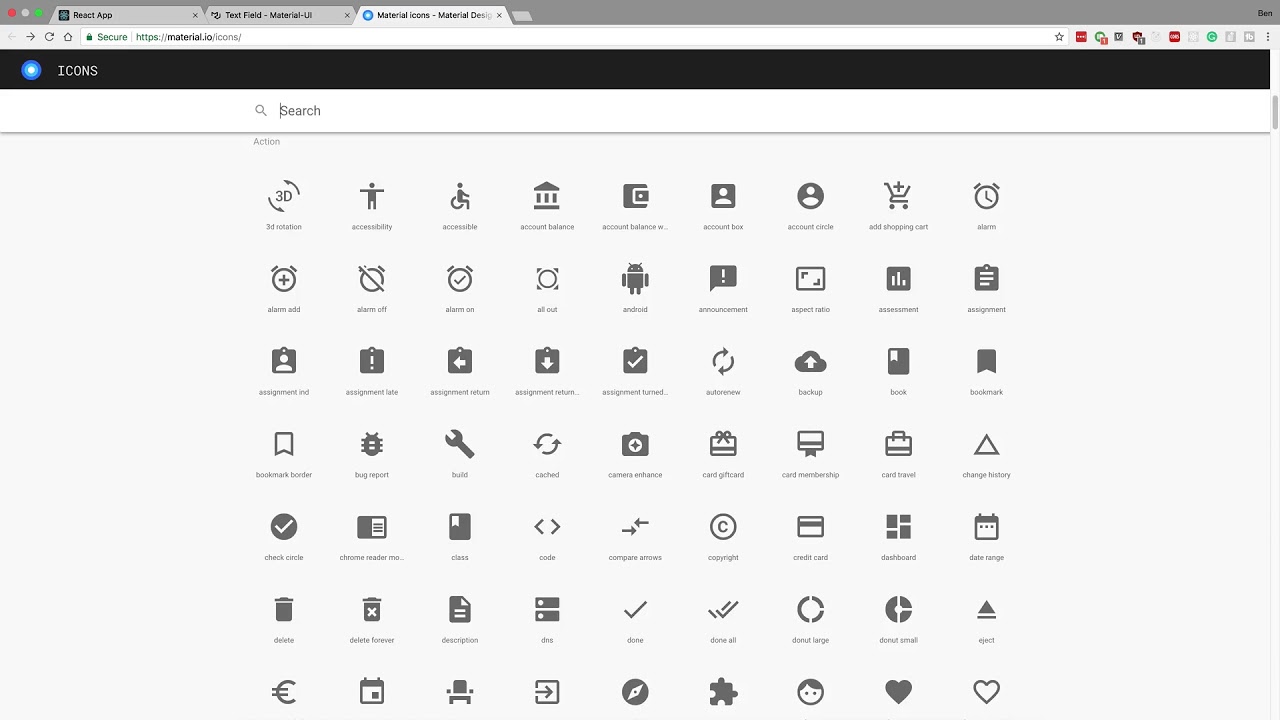Viewport: 1280px width, 720px height.
Task: Click inside the icon Search field
Action: (400, 110)
